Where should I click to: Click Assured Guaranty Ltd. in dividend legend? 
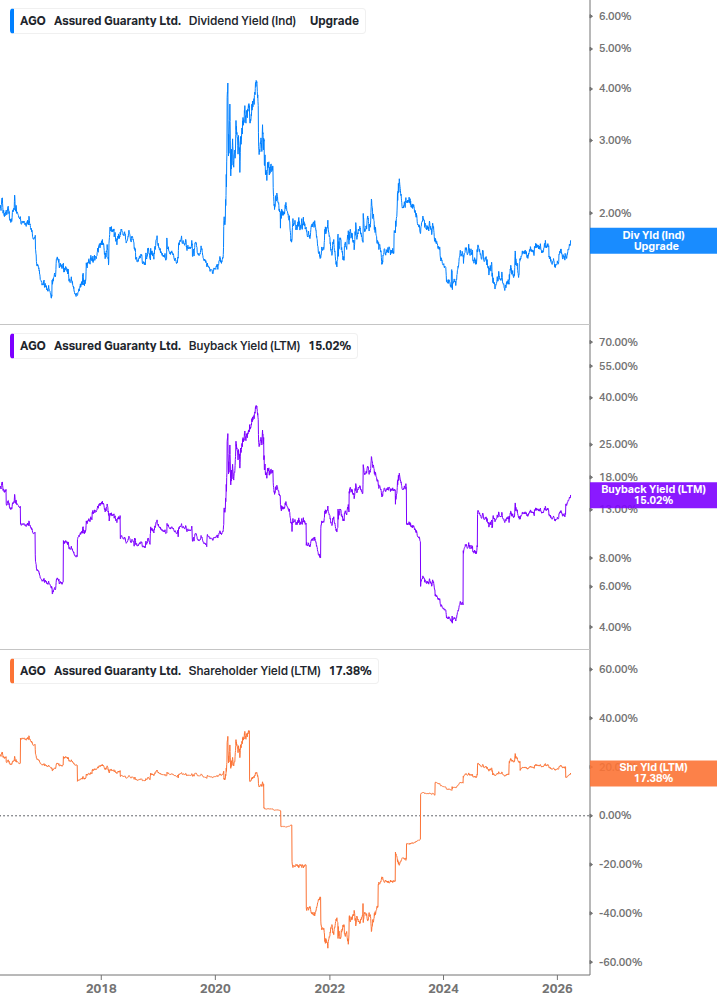click(117, 21)
